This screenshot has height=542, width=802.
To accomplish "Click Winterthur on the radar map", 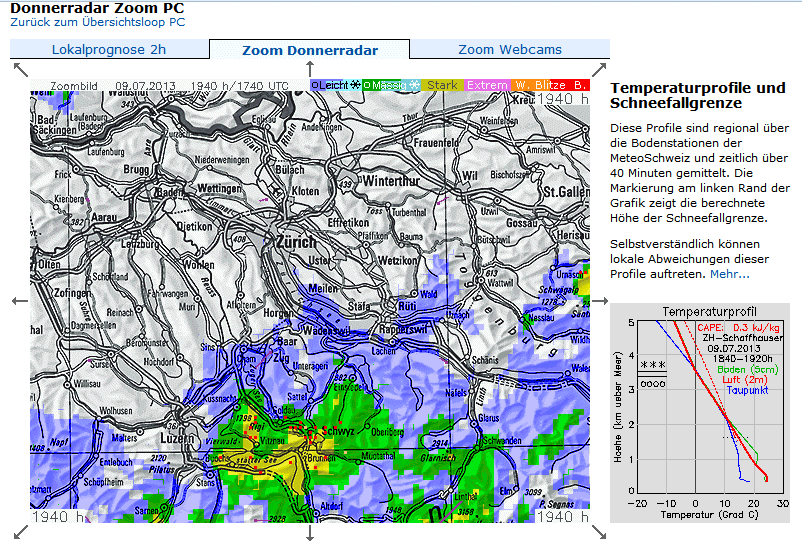I will point(391,181).
